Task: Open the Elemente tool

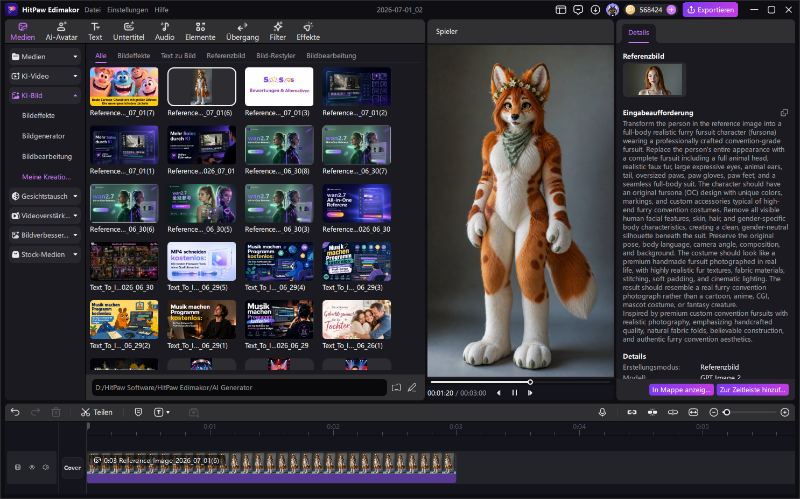Action: (200, 31)
